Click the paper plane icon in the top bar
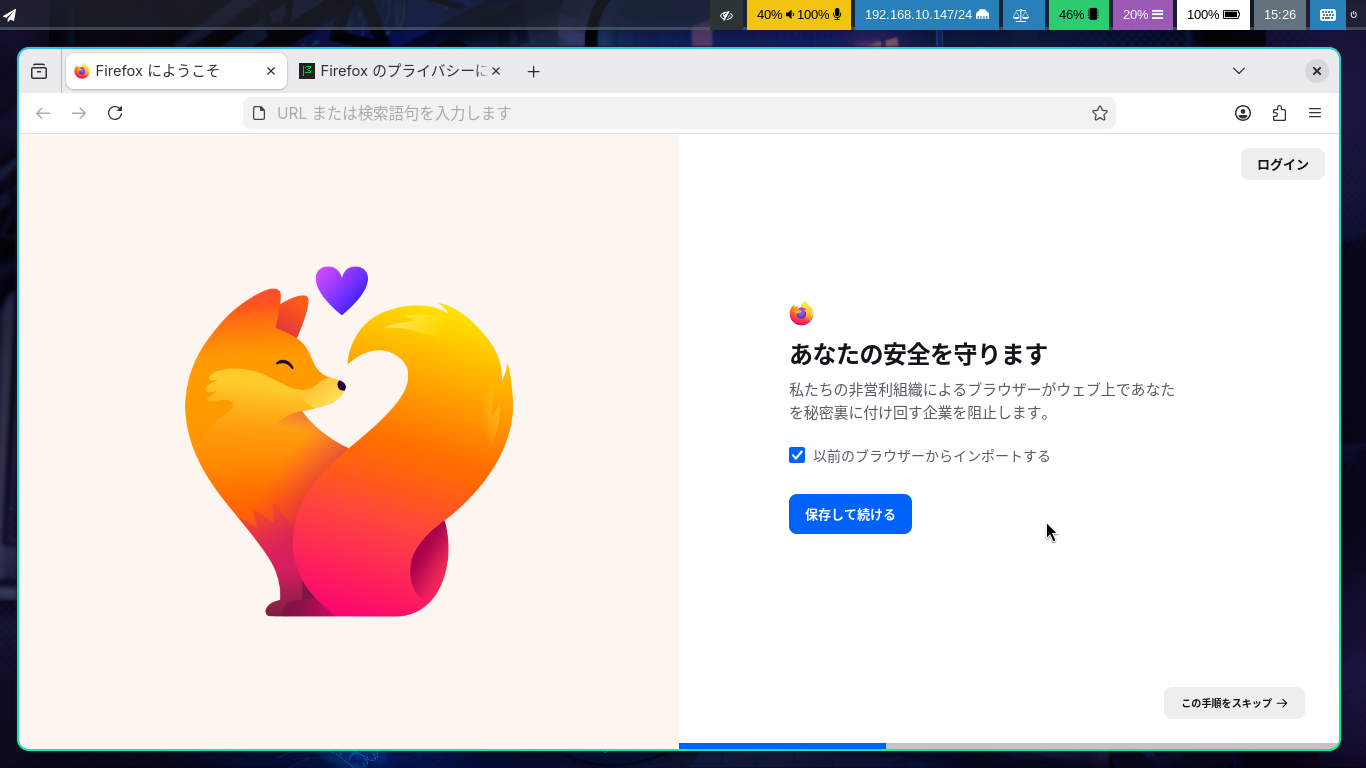 tap(10, 15)
